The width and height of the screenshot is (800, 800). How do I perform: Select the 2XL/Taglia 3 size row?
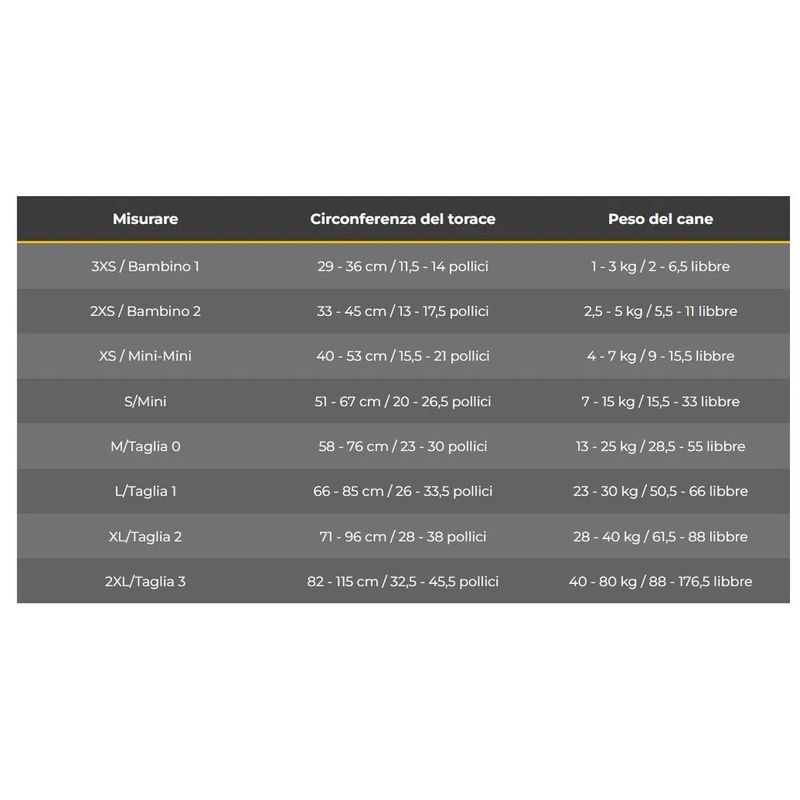pyautogui.click(x=145, y=581)
